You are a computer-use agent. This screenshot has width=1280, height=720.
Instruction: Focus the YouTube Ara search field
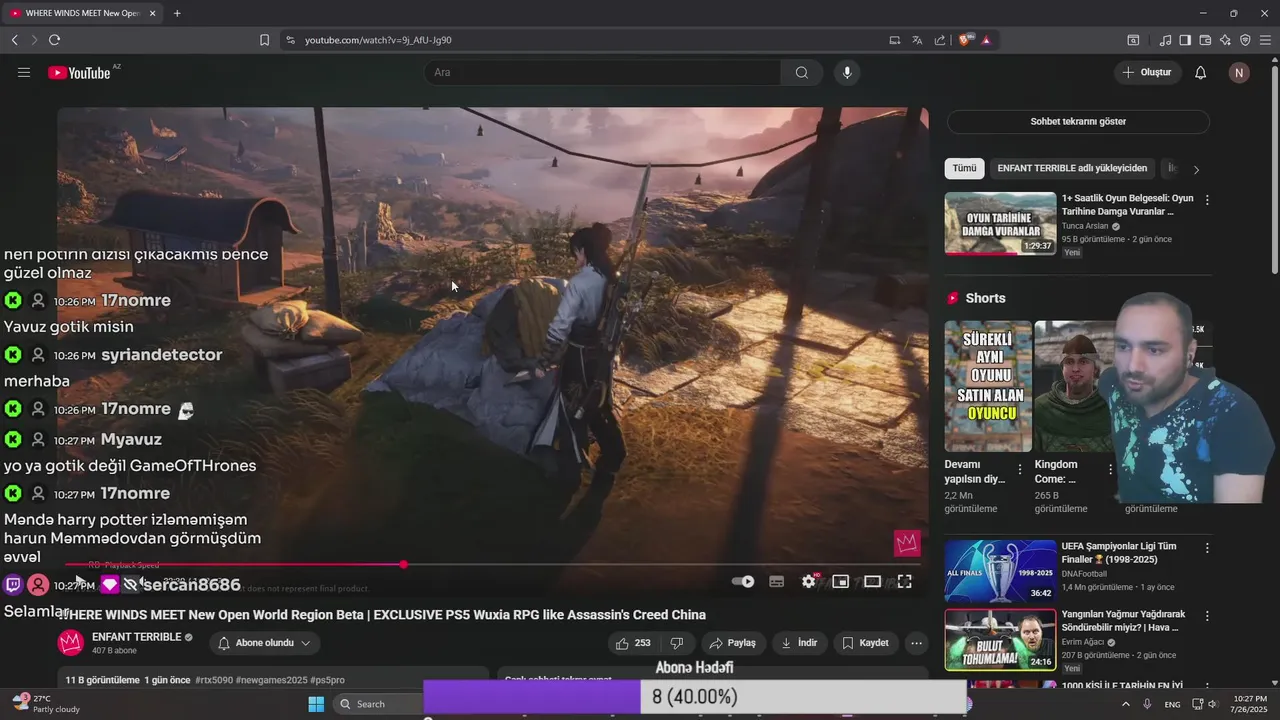(x=602, y=73)
